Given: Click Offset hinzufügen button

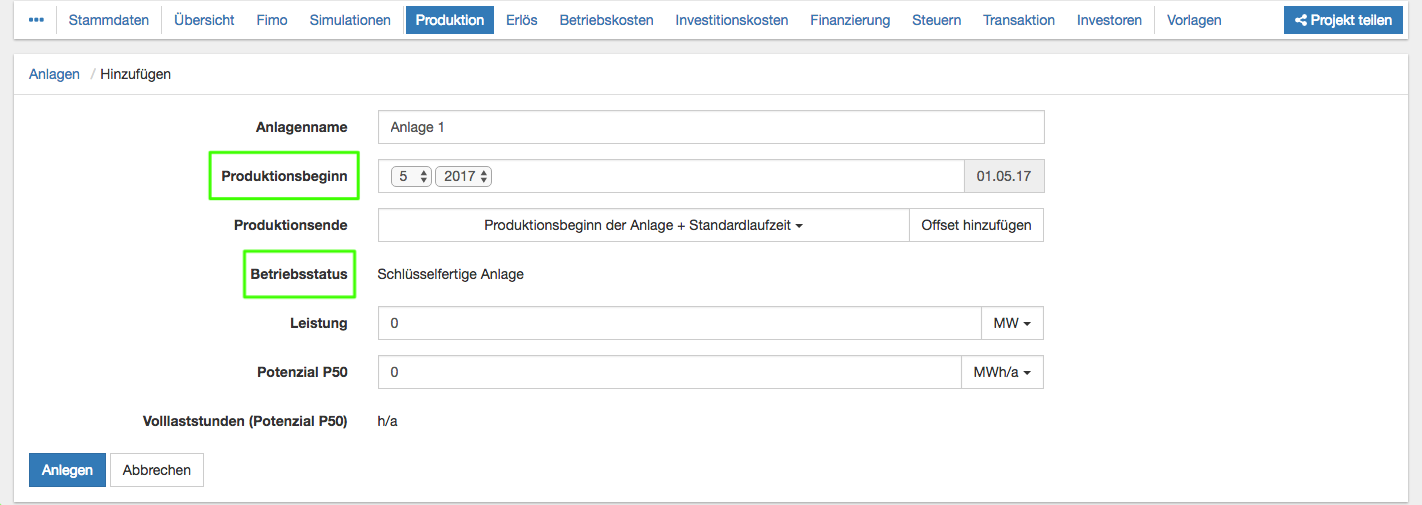Looking at the screenshot, I should click(976, 225).
